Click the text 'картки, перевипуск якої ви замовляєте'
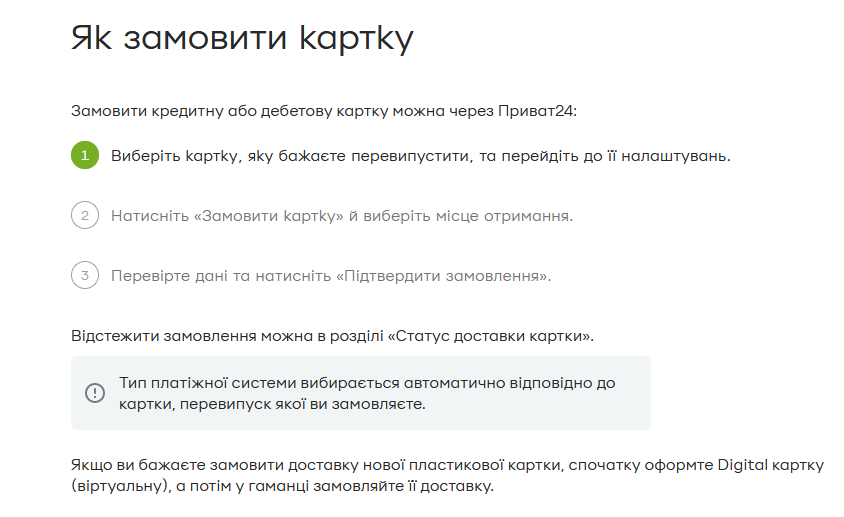Screen dimensions: 844x517 tap(272, 404)
